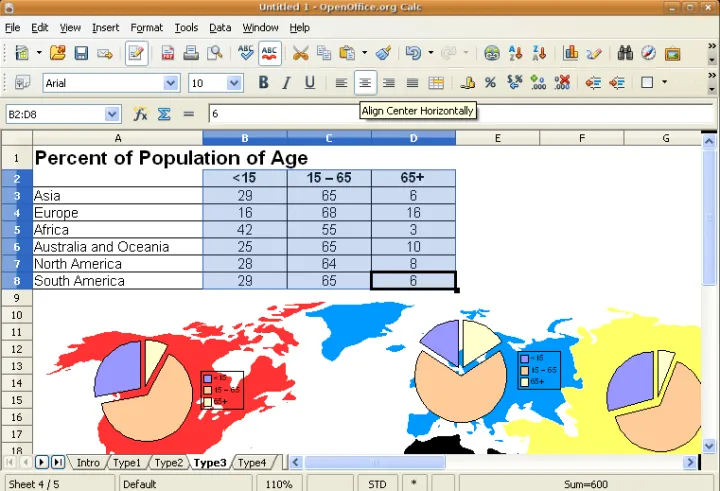Expand the font size dropdown
This screenshot has height=491, width=720.
pyautogui.click(x=235, y=84)
